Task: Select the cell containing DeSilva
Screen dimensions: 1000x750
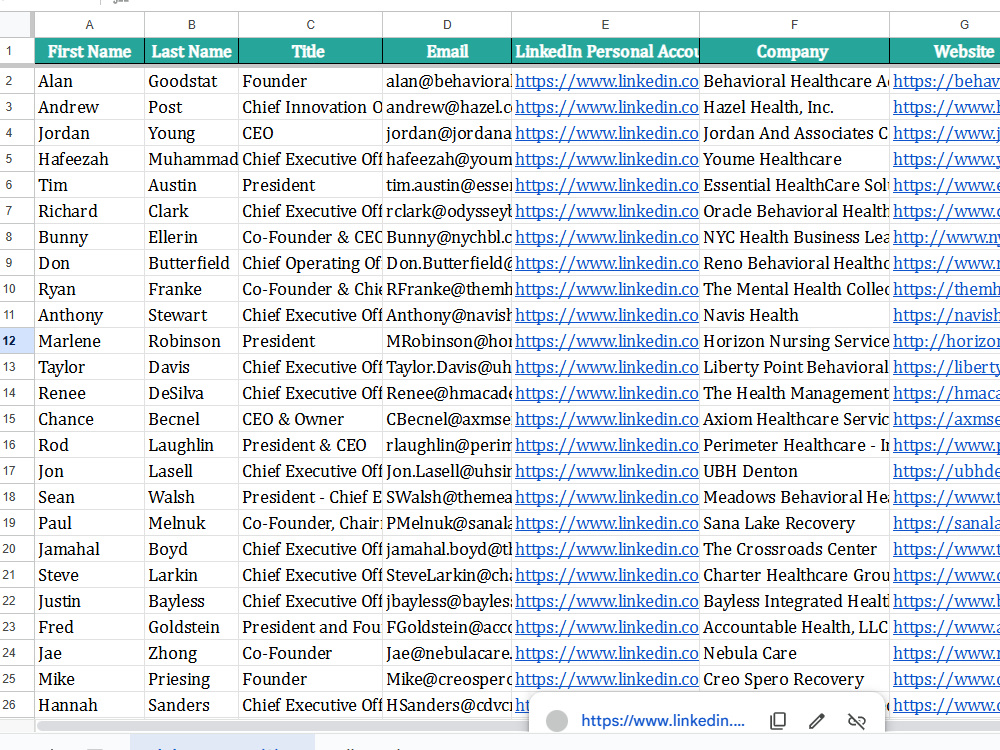Action: point(191,393)
